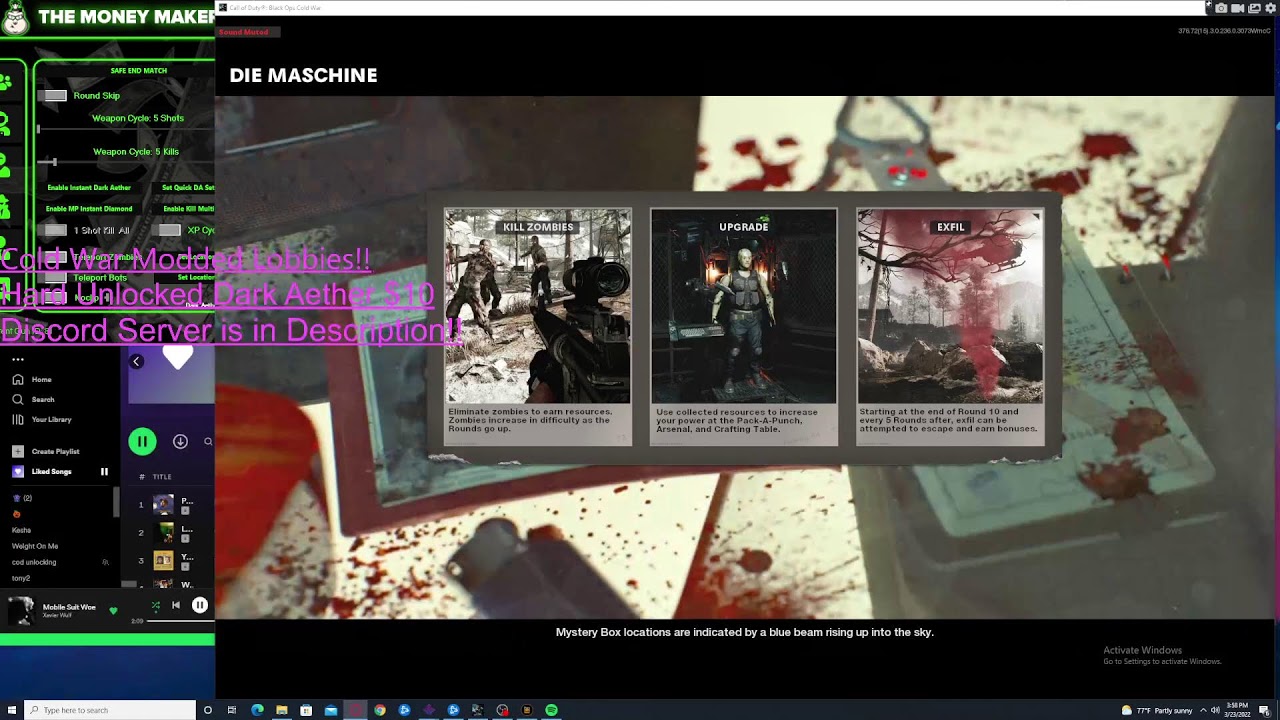This screenshot has height=720, width=1280.
Task: Unlike the song Mobile Suit Woe
Action: (x=113, y=610)
